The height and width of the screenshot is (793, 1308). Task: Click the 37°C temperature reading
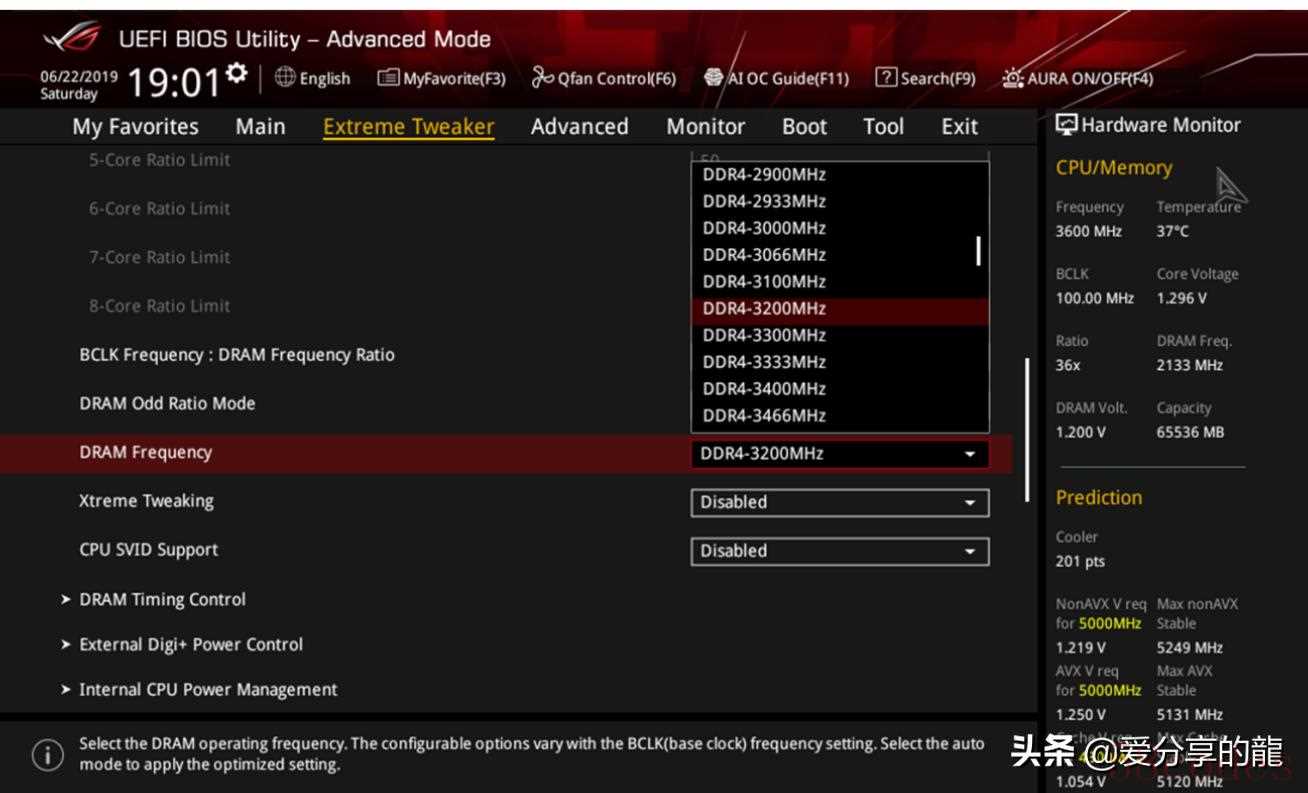point(1173,231)
